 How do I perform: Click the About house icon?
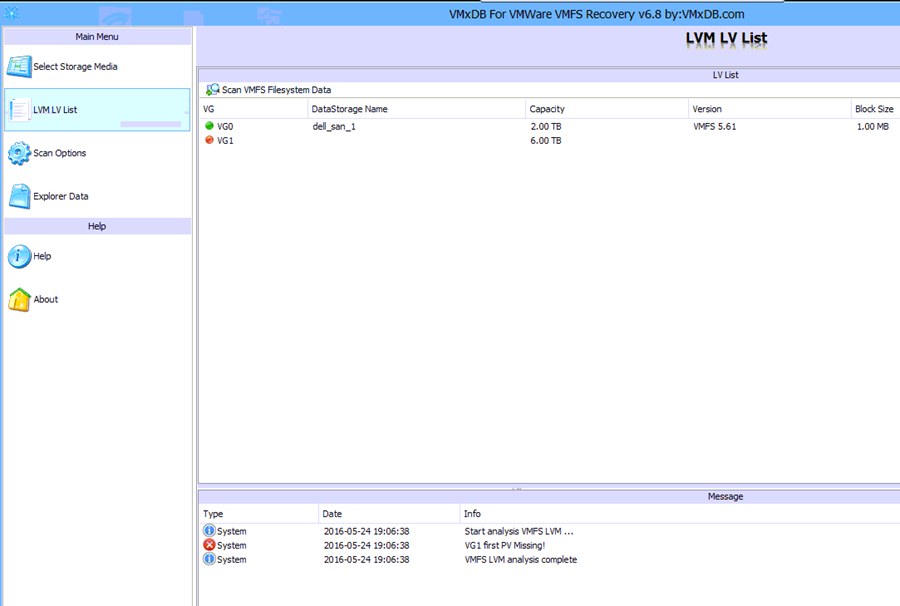(19, 300)
